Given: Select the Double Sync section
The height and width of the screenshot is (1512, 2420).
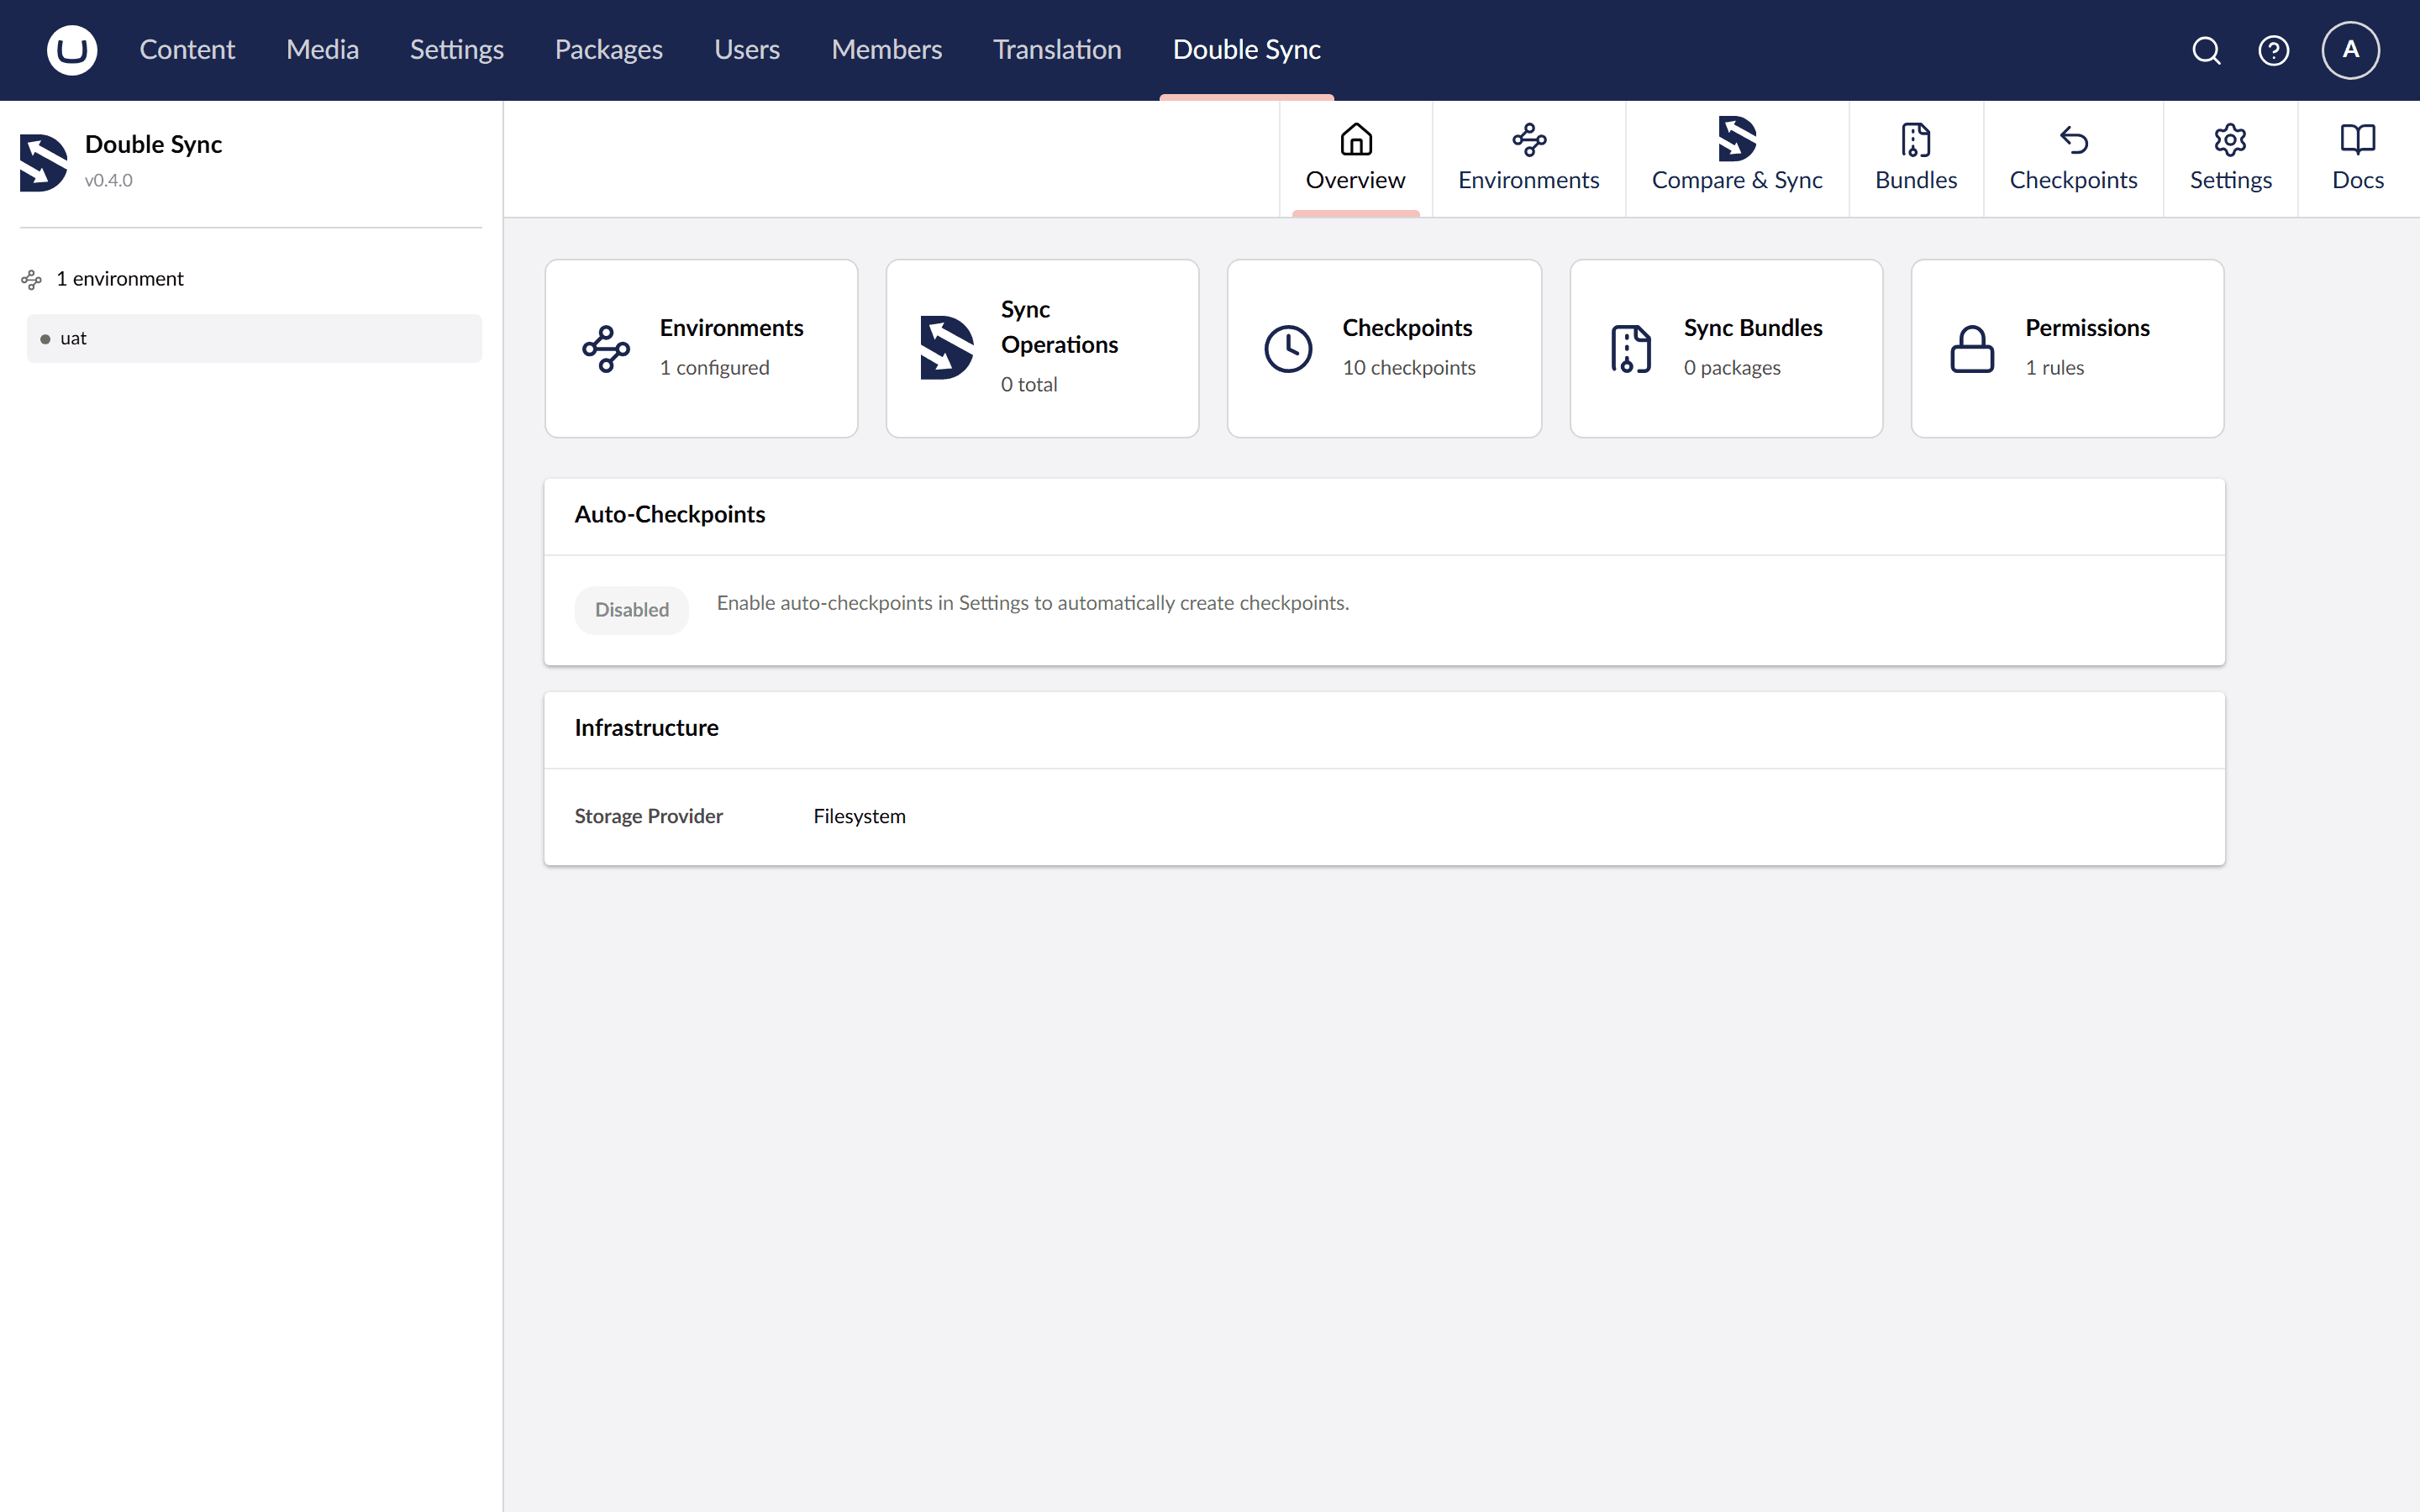Looking at the screenshot, I should (1247, 50).
